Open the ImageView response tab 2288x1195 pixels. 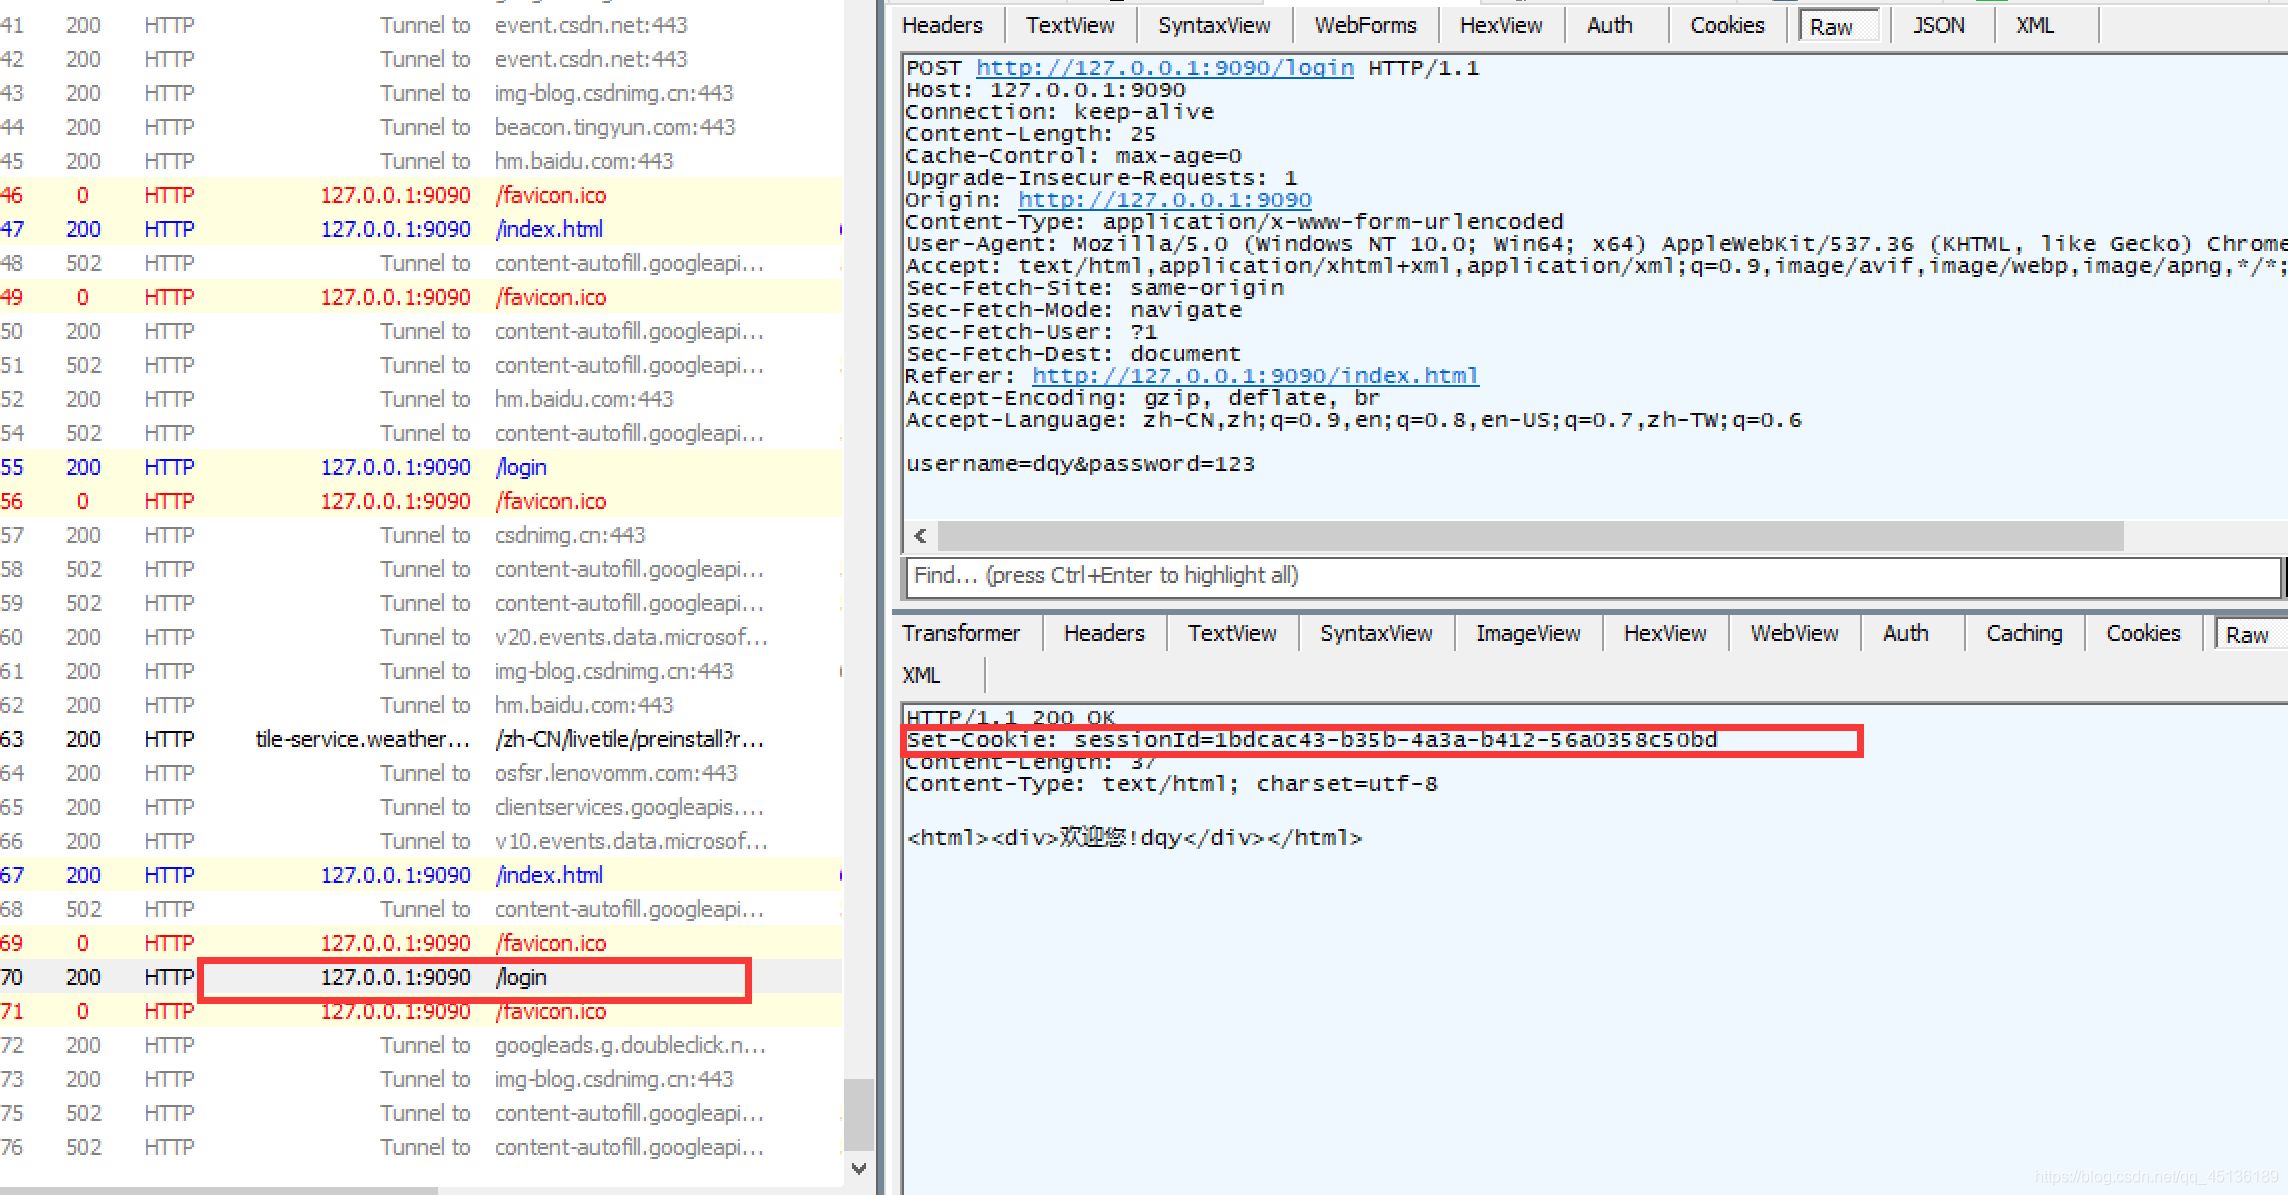click(1528, 633)
